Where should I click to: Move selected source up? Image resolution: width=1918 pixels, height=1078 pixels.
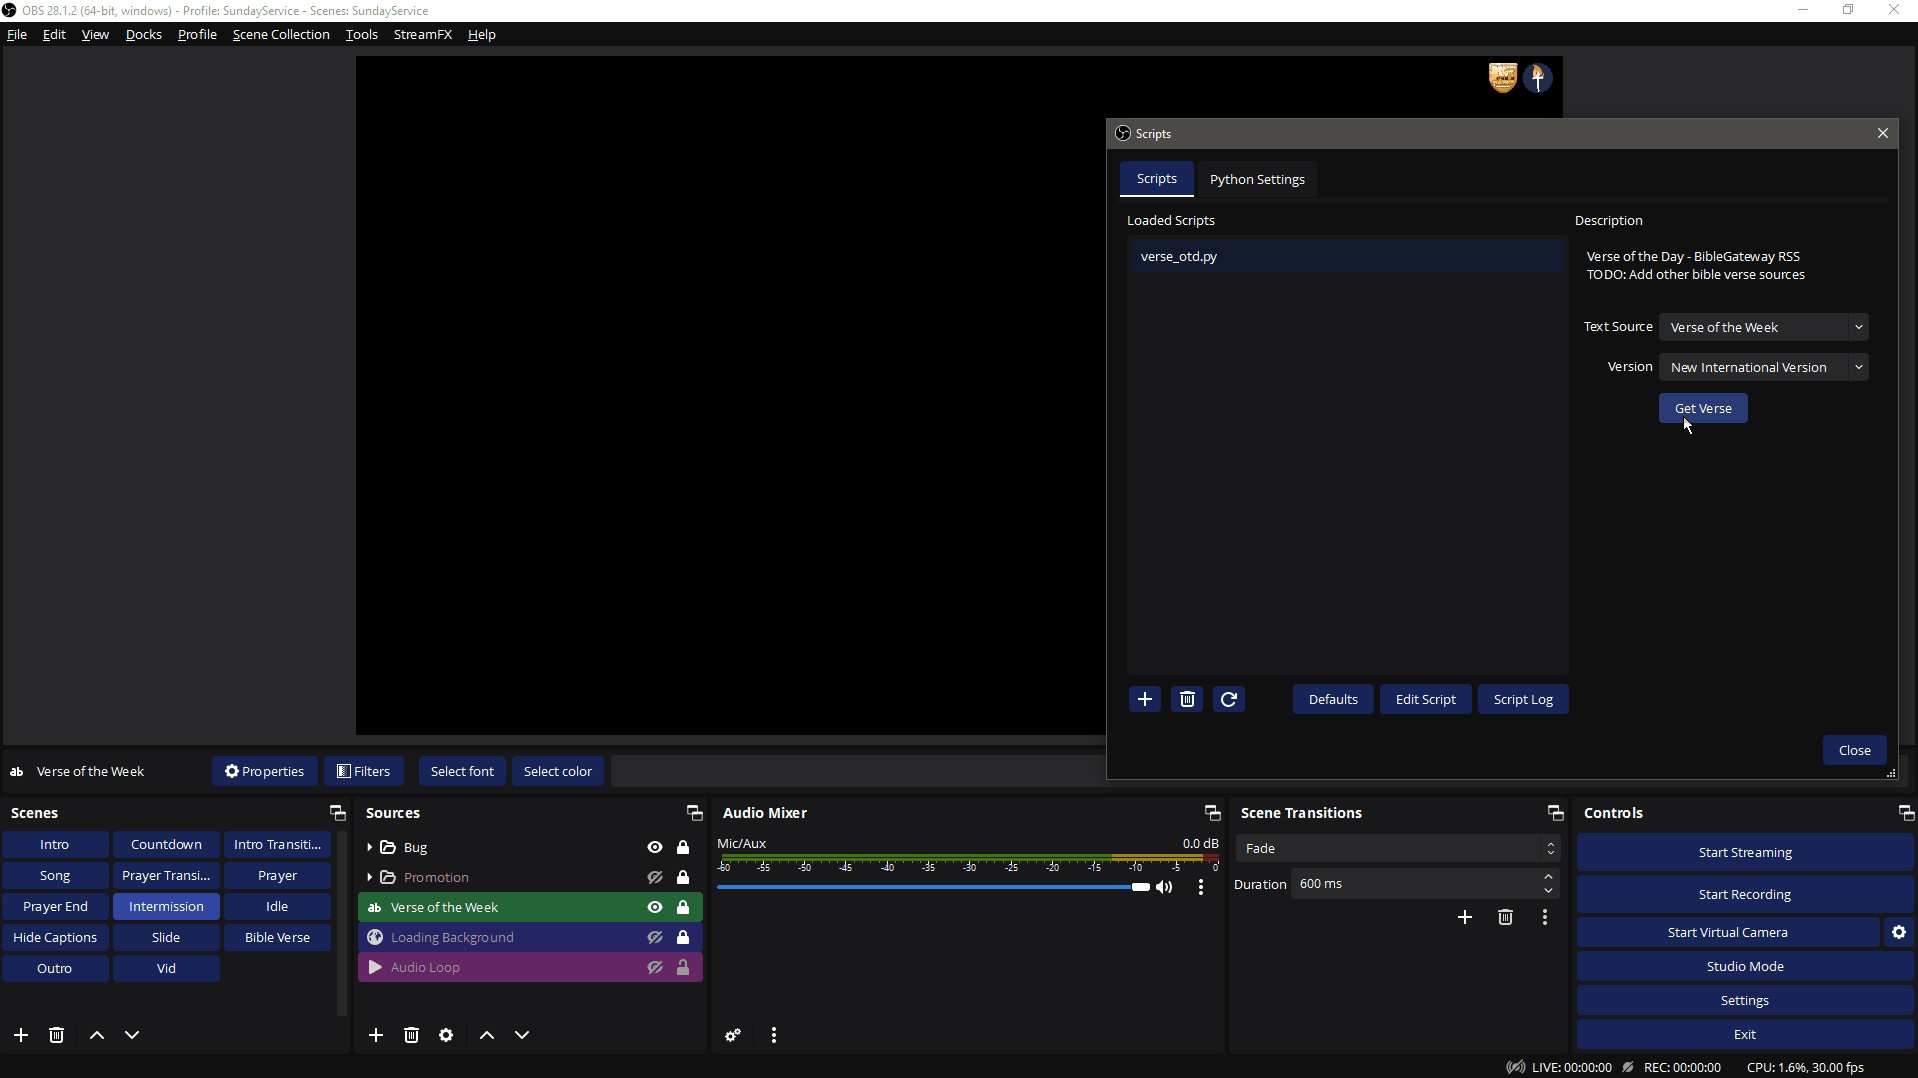[487, 1035]
